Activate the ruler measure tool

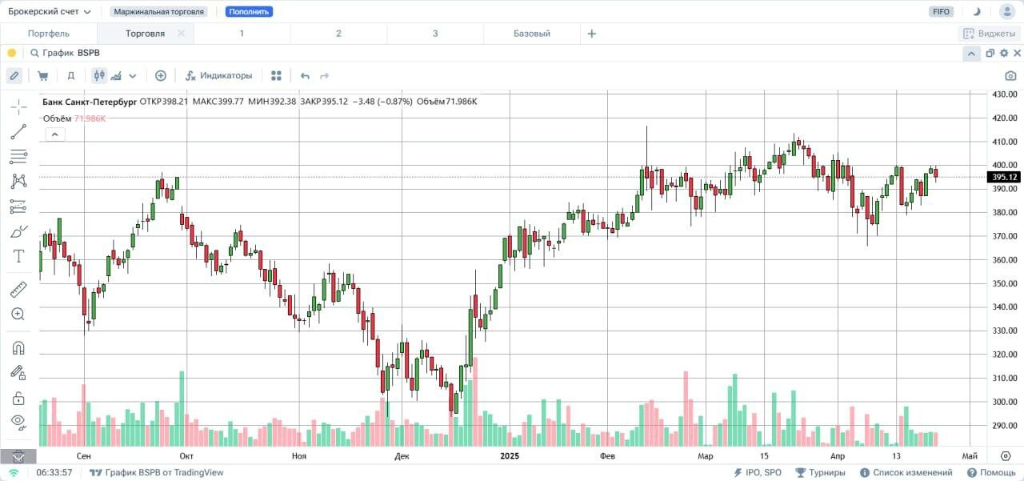tap(18, 290)
